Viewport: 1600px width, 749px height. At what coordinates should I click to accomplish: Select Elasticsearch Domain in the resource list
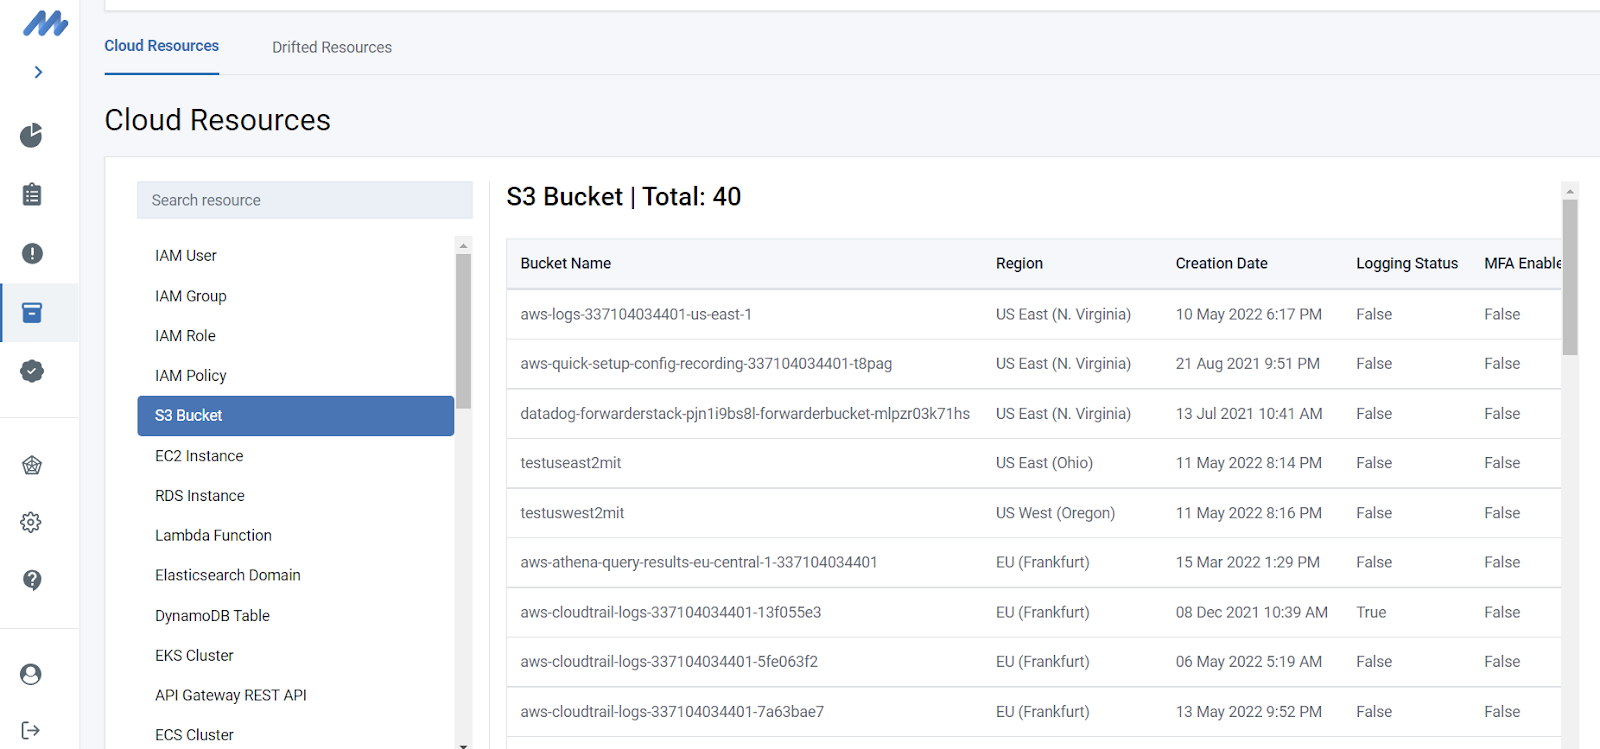tap(228, 575)
